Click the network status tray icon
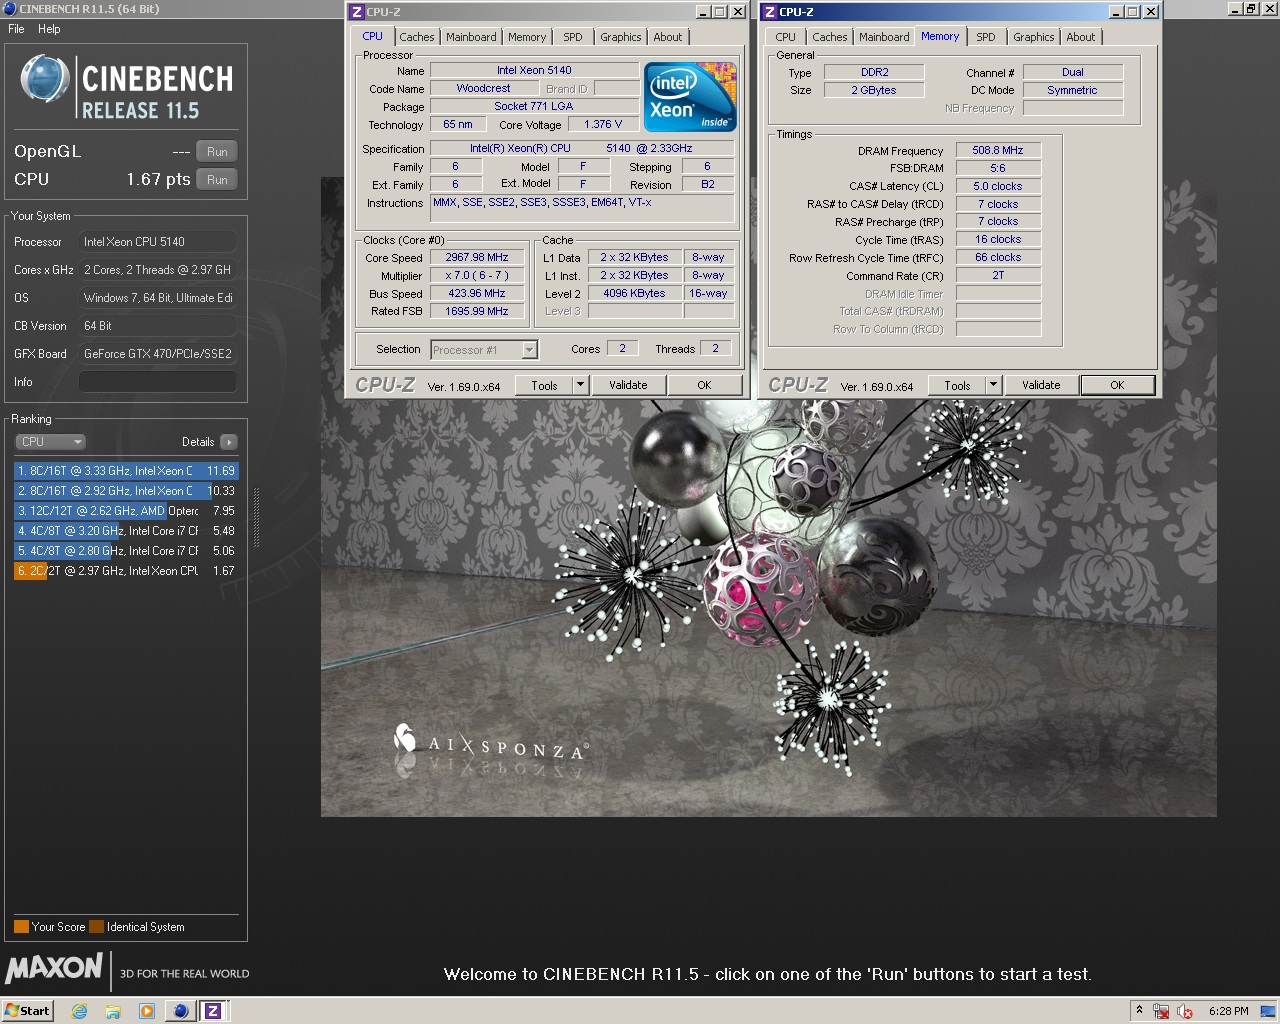 point(1161,1011)
